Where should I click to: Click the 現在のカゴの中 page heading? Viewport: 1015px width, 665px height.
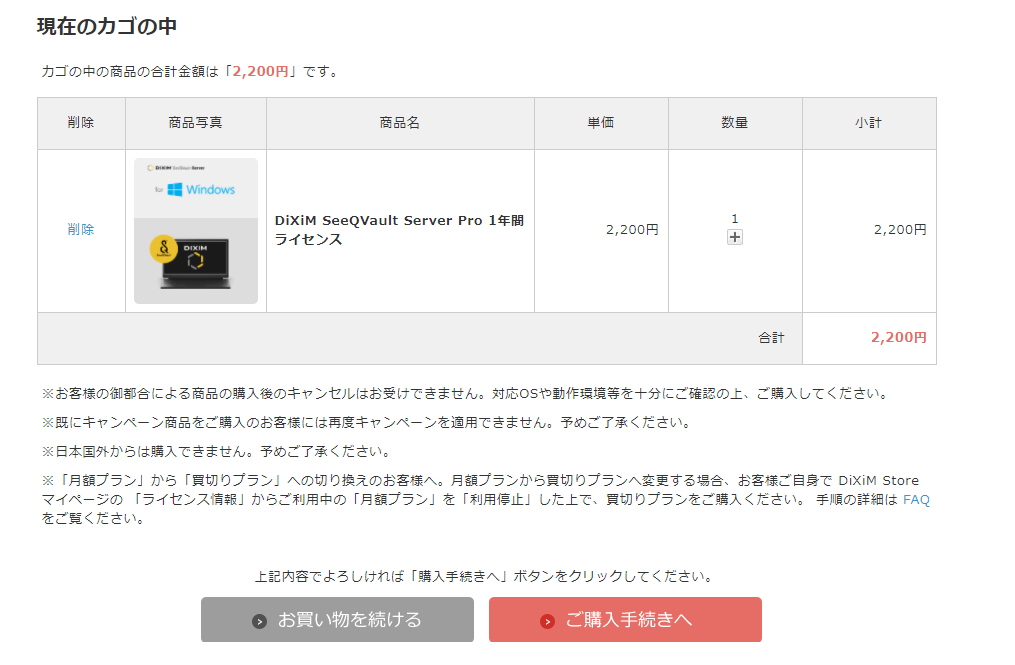coord(107,27)
